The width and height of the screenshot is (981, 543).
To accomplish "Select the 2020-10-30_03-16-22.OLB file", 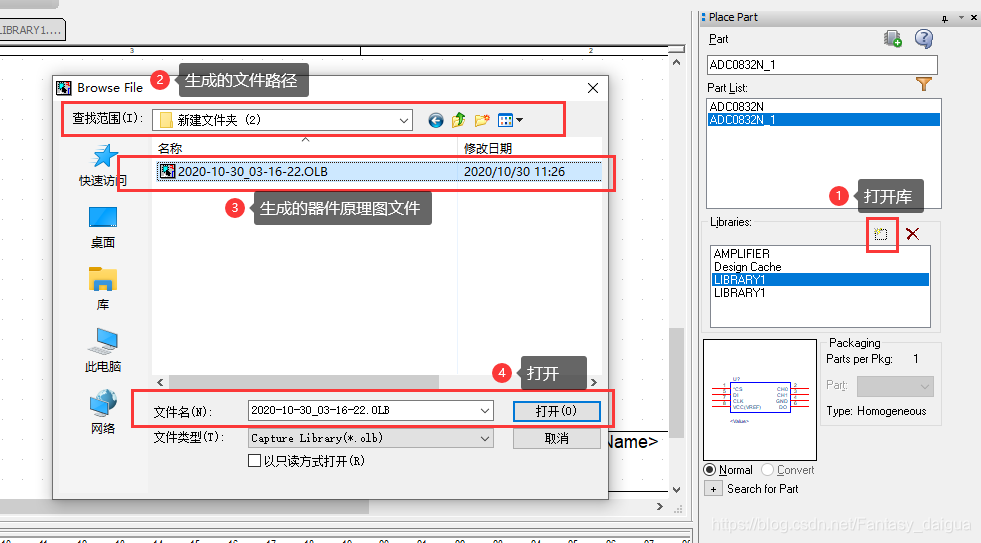I will (x=252, y=172).
